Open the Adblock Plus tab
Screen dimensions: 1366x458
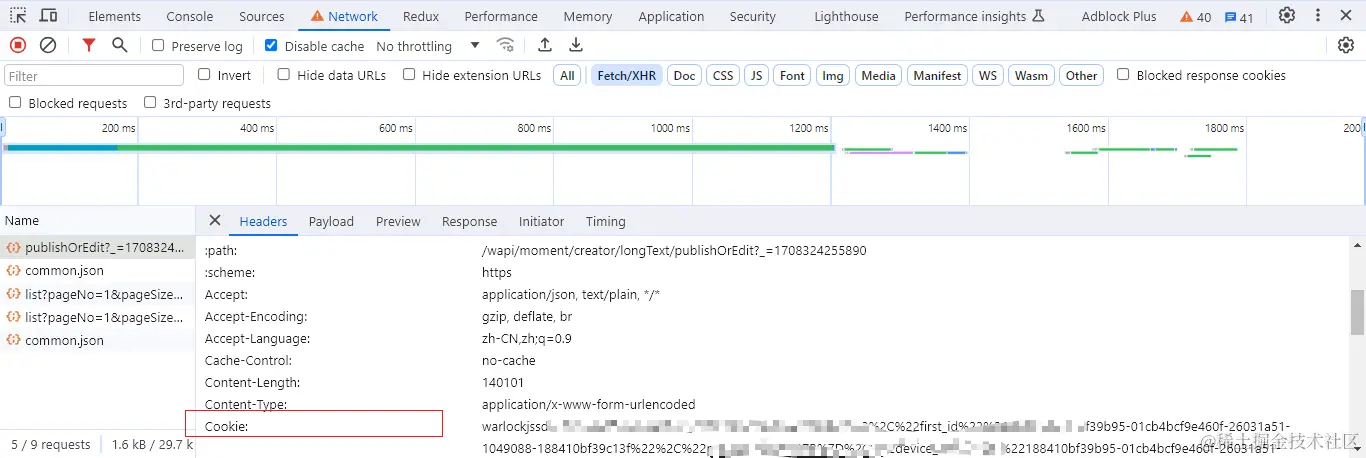(1118, 16)
